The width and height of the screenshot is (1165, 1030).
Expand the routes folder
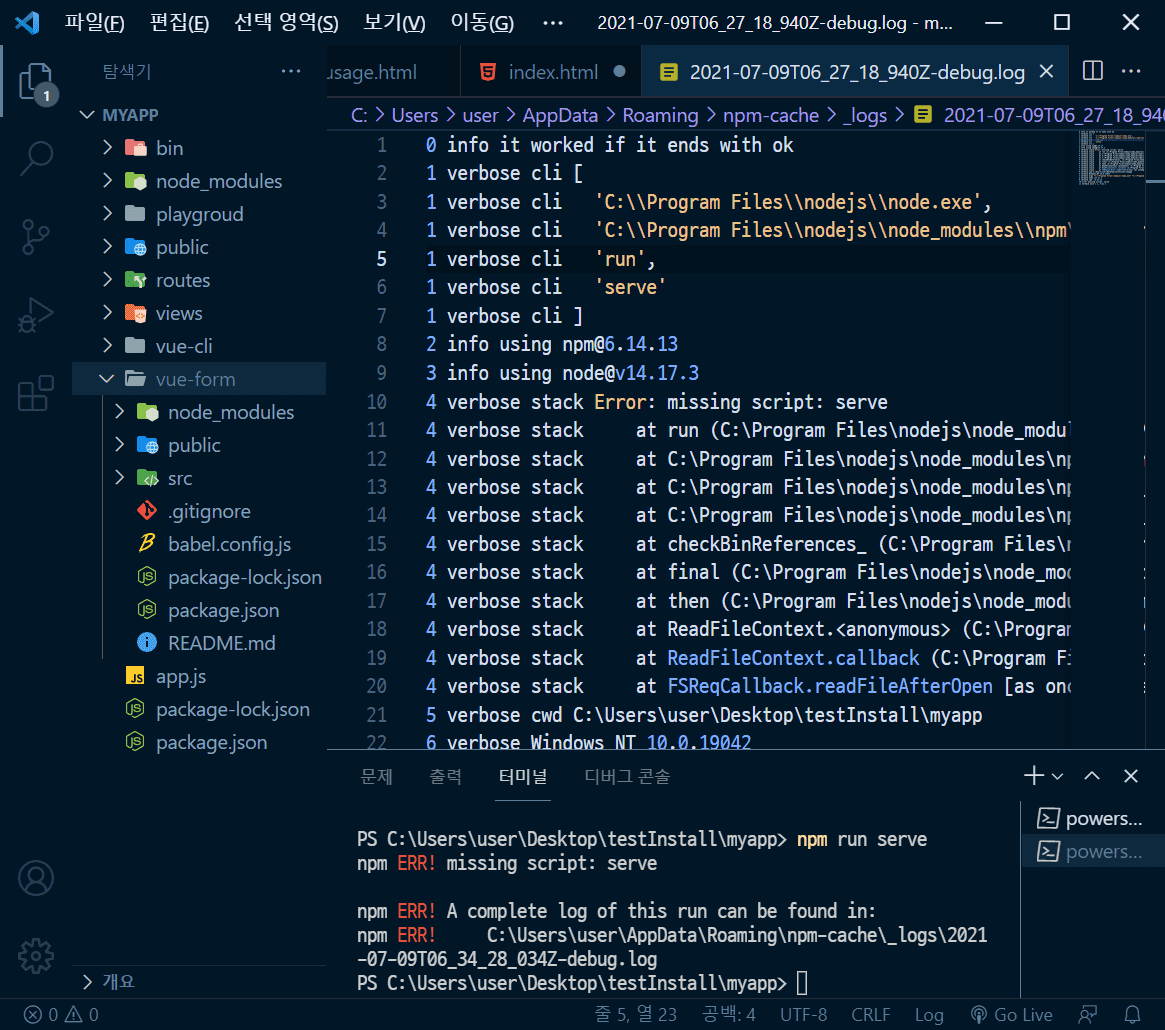click(x=199, y=280)
